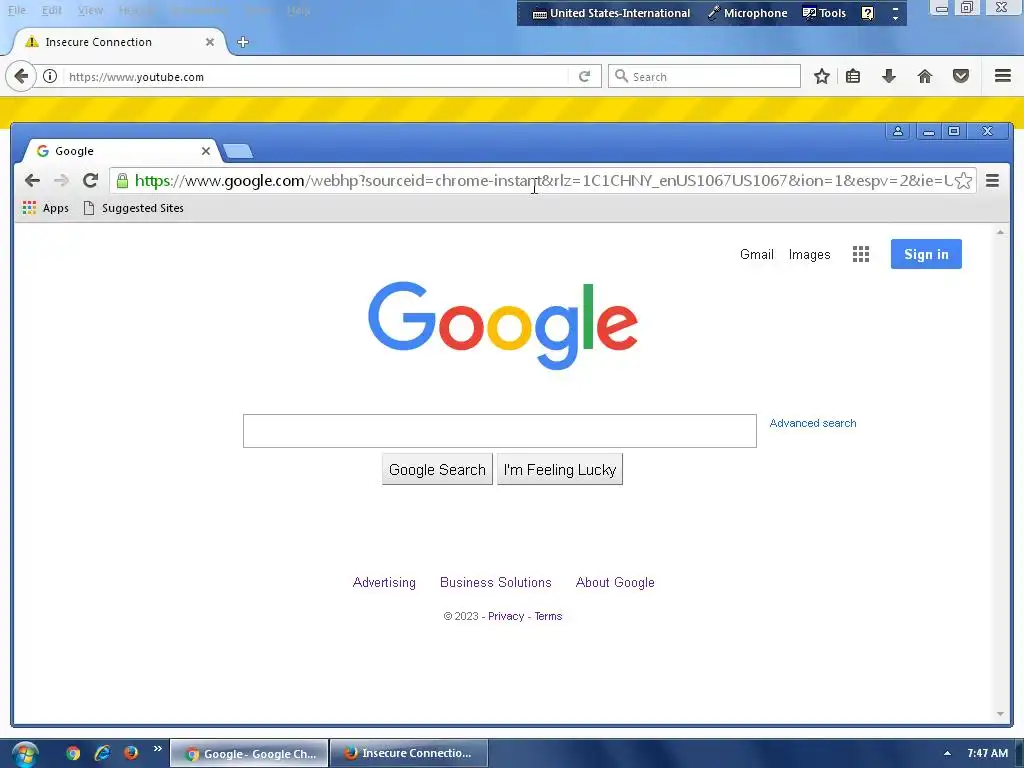The height and width of the screenshot is (768, 1024).
Task: Bookmark the Google page with Chrome's star
Action: click(x=963, y=181)
